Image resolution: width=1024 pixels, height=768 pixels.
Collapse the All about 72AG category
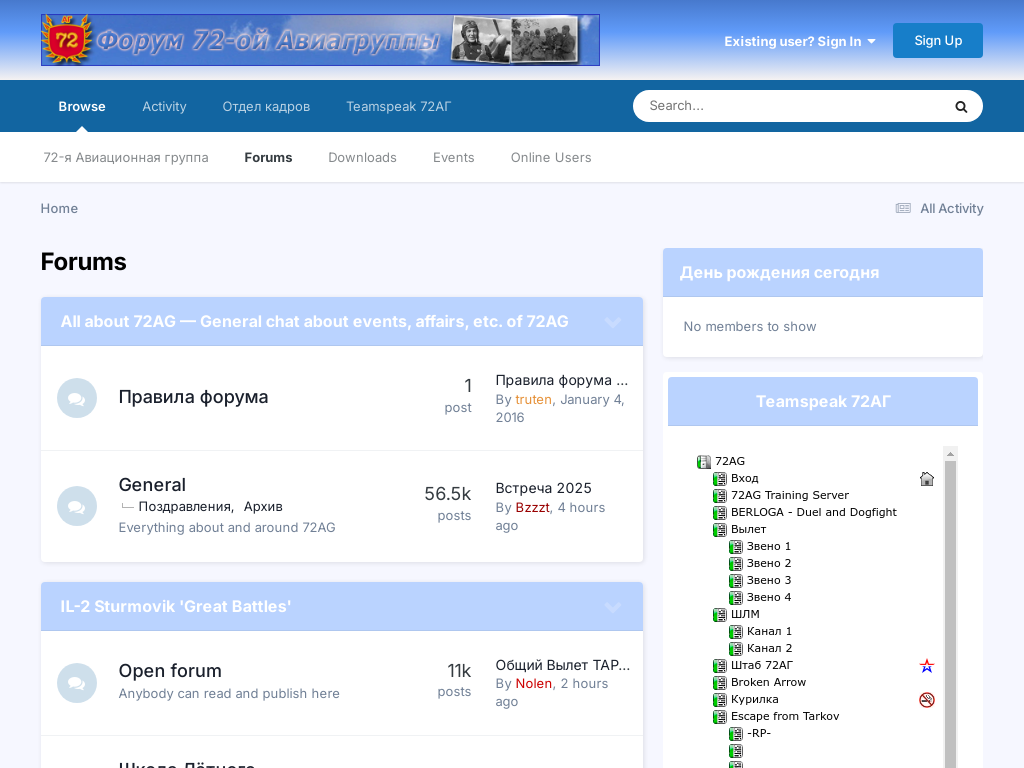point(613,322)
